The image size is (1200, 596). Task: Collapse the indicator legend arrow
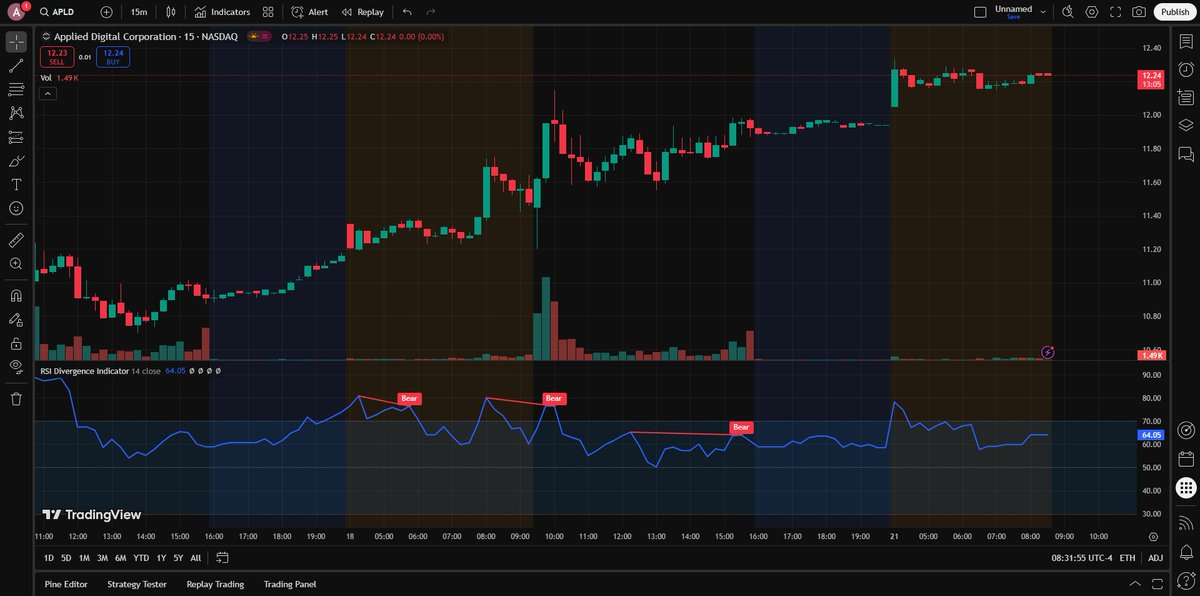click(48, 93)
